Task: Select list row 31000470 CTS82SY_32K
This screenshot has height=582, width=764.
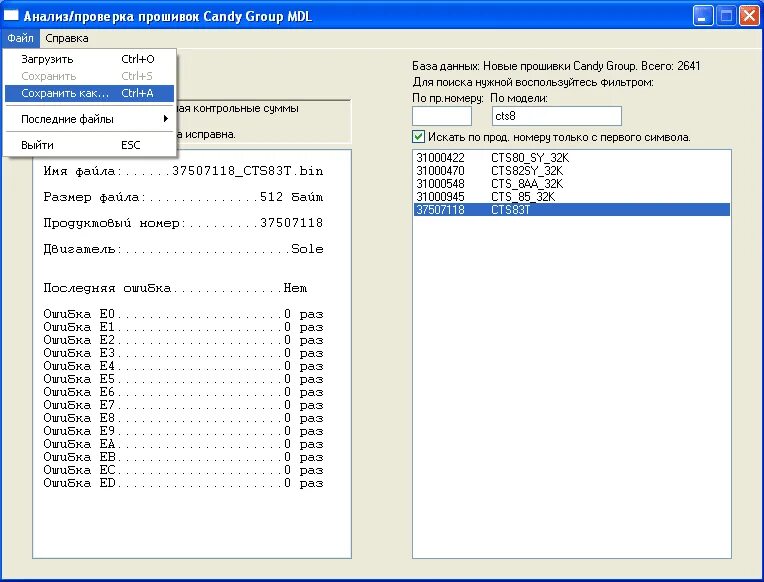Action: (571, 171)
